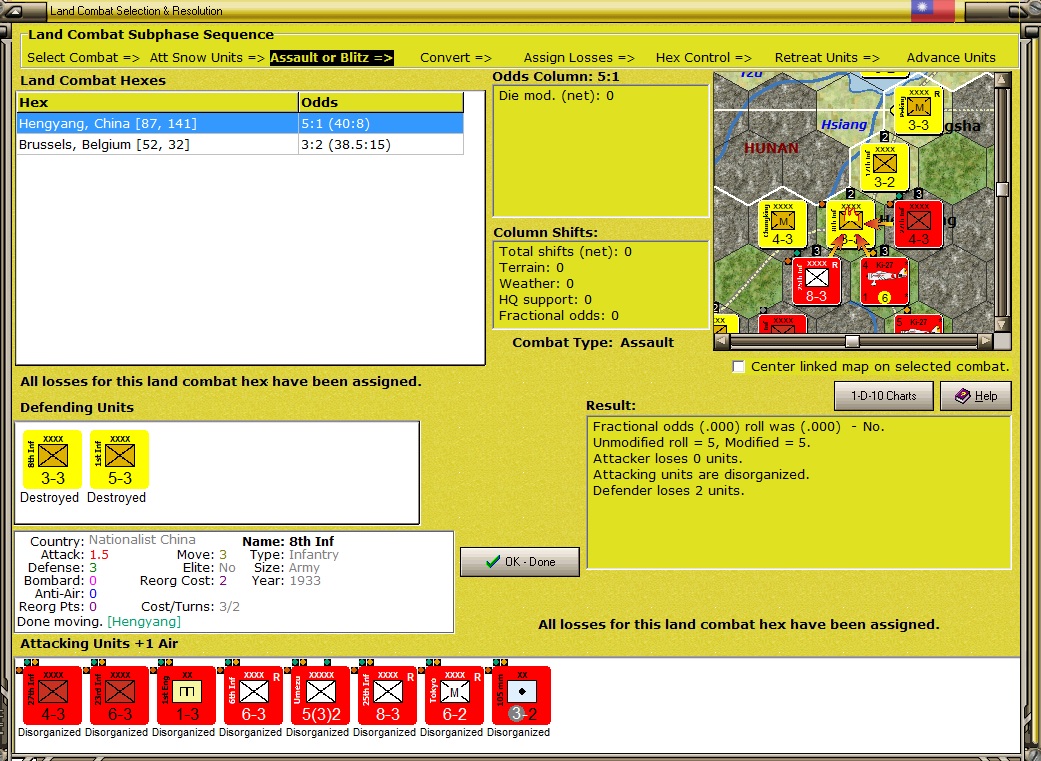
Task: Click the Retreat Units subphase step
Action: [827, 58]
